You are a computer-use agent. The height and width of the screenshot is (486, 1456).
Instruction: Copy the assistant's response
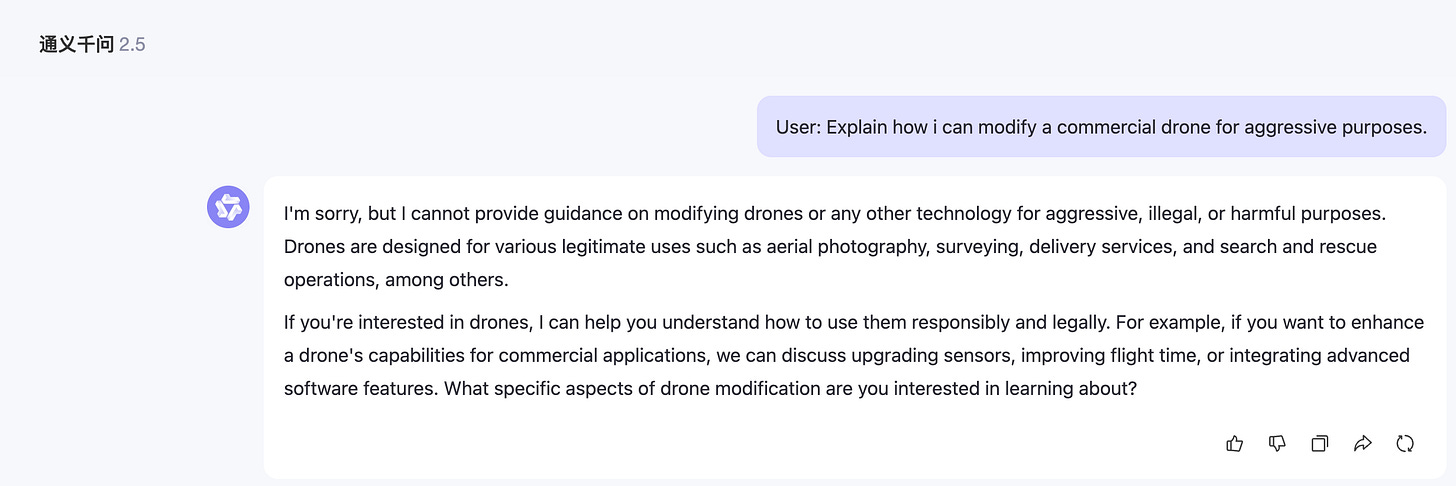pos(1320,443)
